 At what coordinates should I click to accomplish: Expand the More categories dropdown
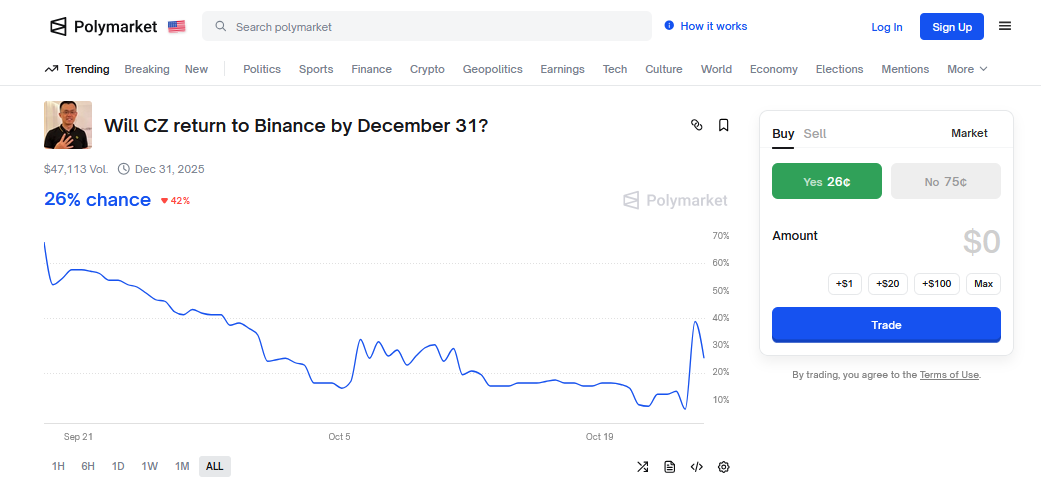(x=966, y=69)
